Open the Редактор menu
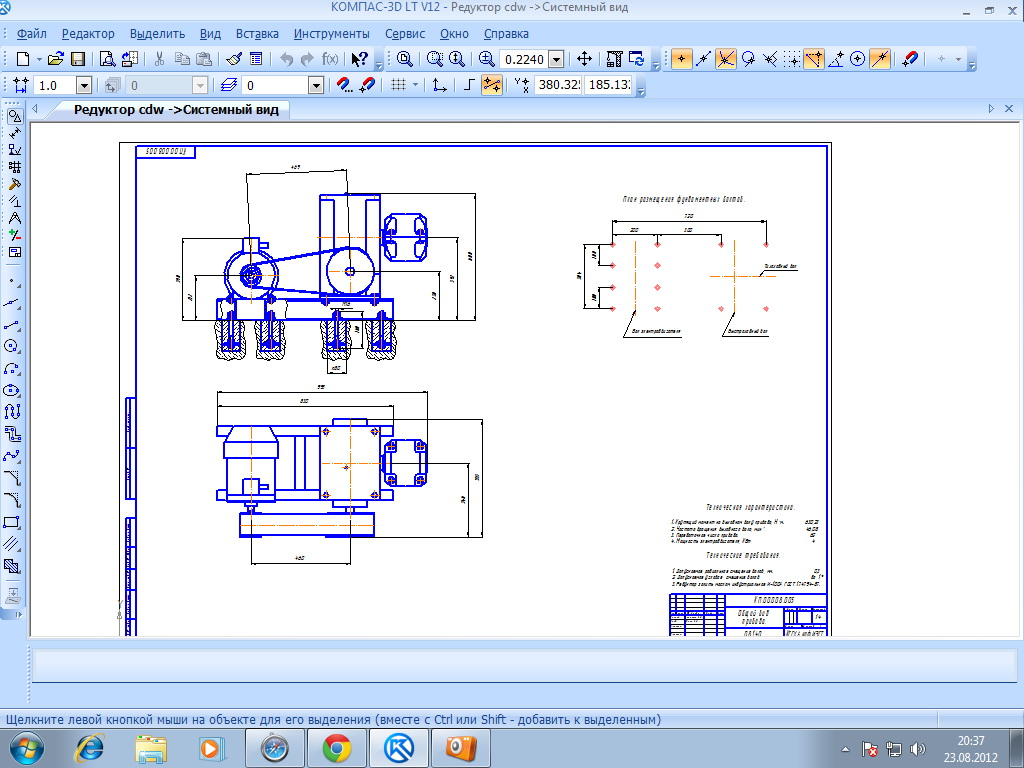 (88, 34)
